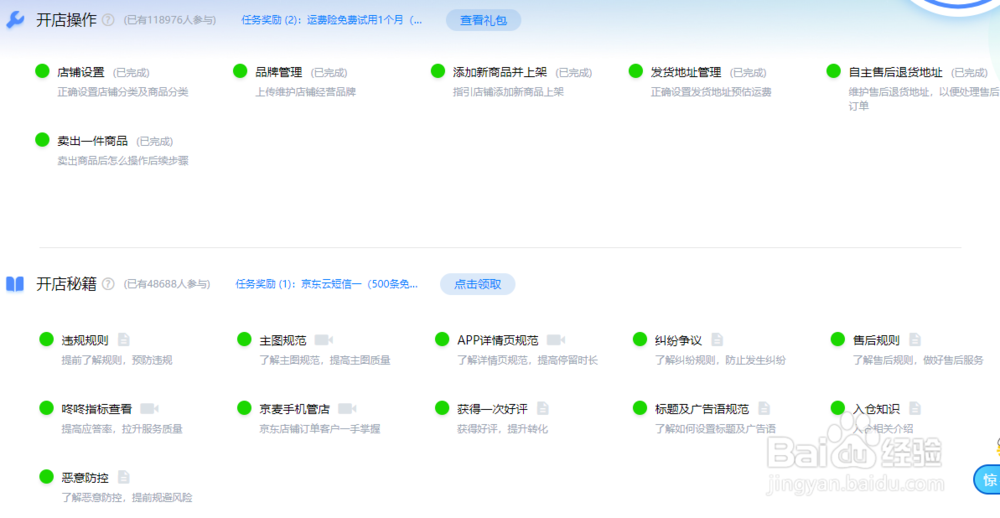Viewport: 1000px width, 518px height.
Task: Click the document icon next to 获得一次好评
Action: [x=543, y=408]
